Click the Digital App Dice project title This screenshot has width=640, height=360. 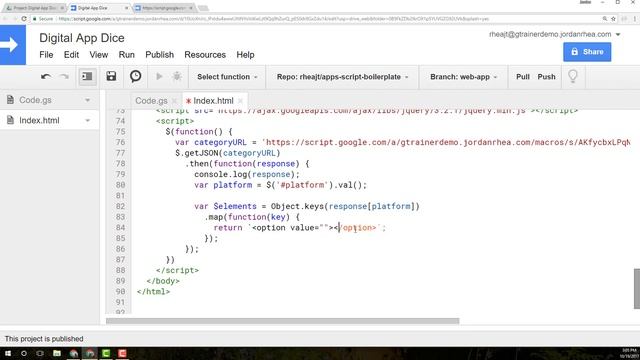click(x=82, y=38)
